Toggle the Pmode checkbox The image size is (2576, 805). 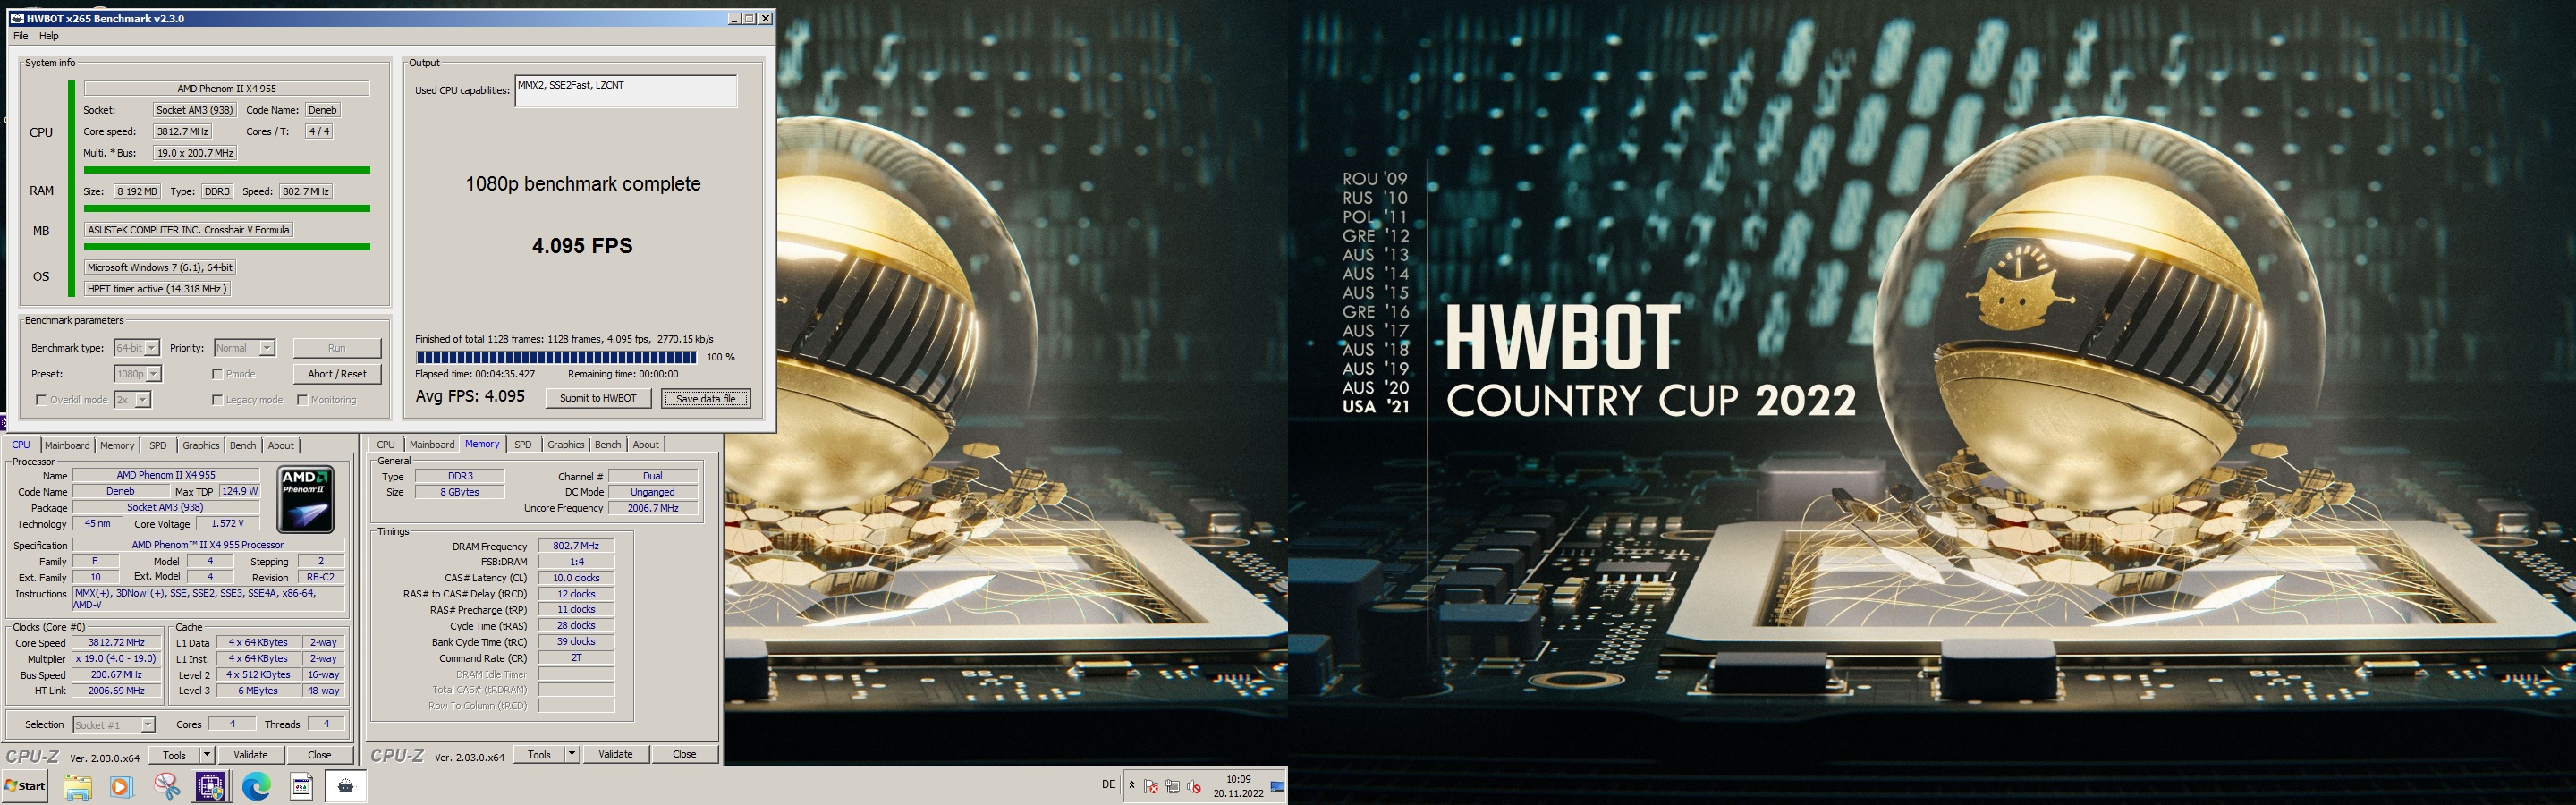217,374
